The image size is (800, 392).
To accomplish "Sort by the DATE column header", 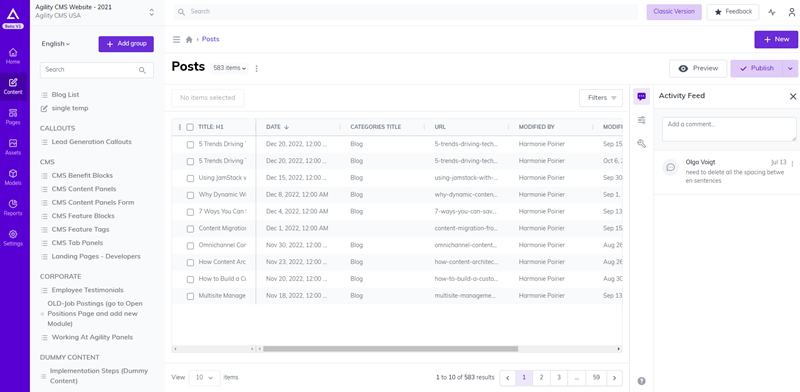I will tap(278, 127).
